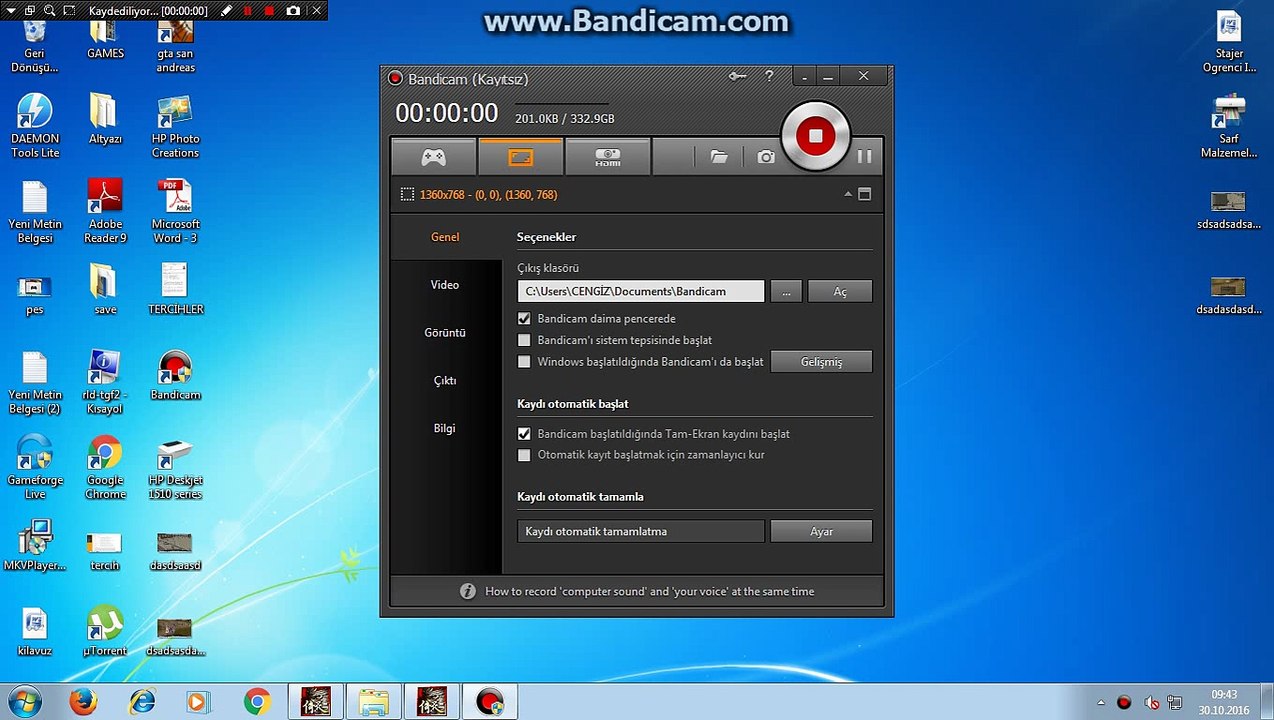Click the Kaydı otomatik tamamlatma field
Image resolution: width=1274 pixels, height=720 pixels.
[x=641, y=531]
